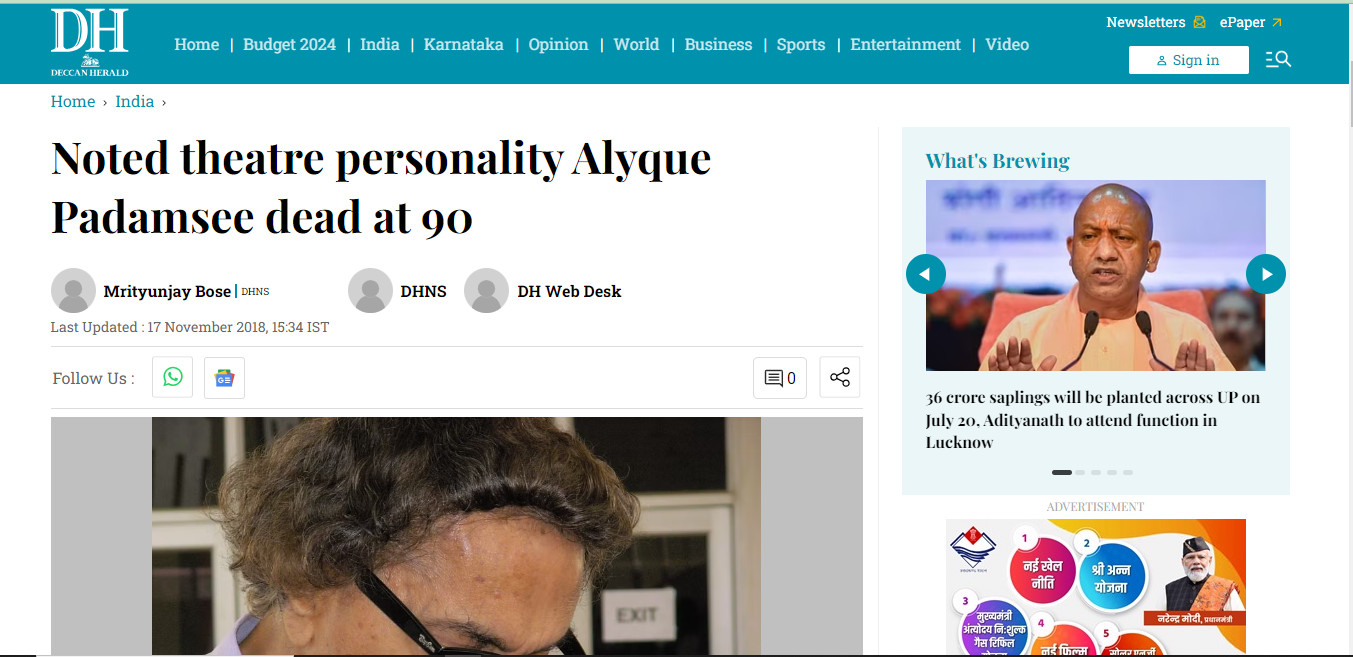Show previous What's Brewing story
This screenshot has width=1353, height=657.
click(x=926, y=274)
